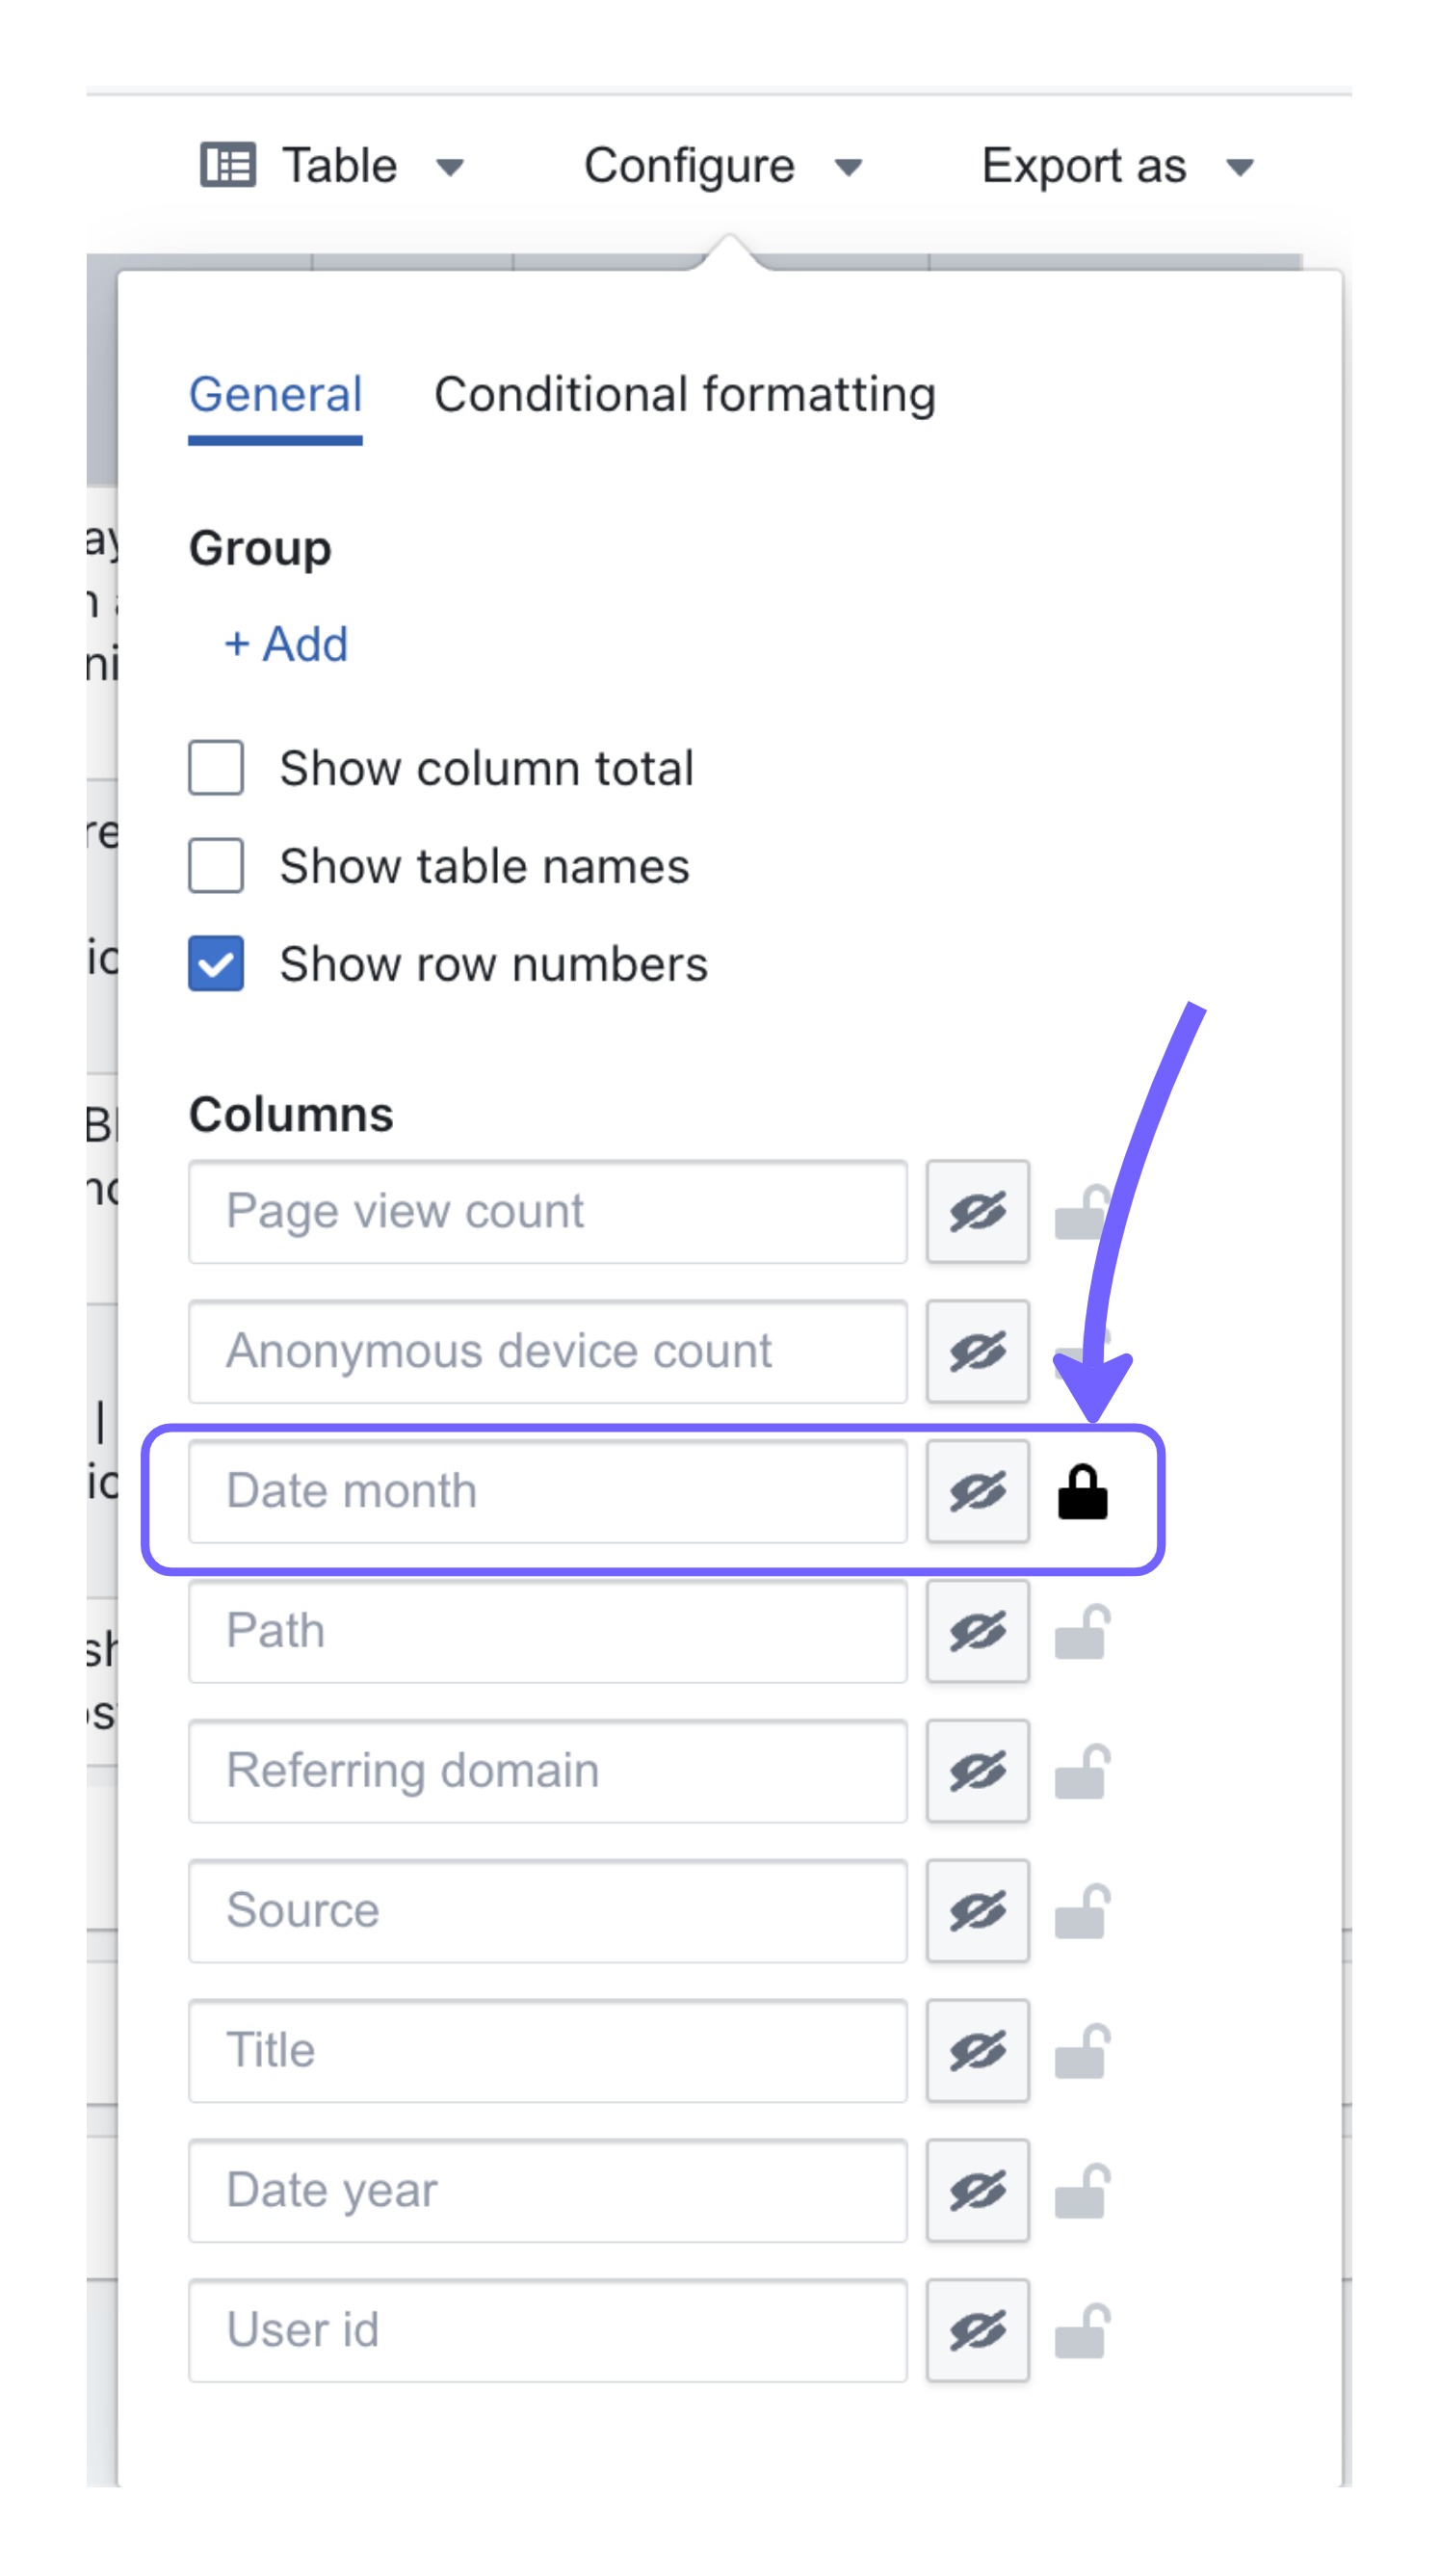
Task: Select the General tab
Action: click(x=275, y=394)
